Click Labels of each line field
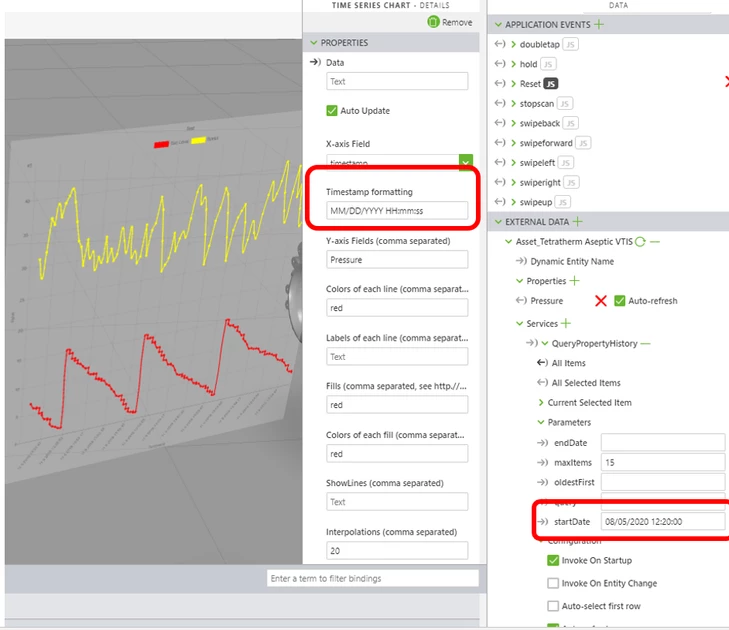This screenshot has height=630, width=729. (397, 356)
